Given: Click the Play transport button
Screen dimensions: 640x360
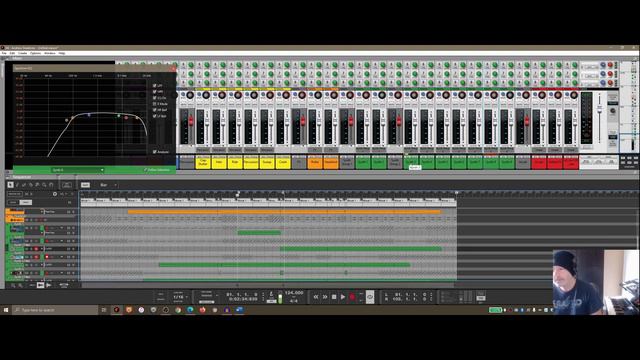Looking at the screenshot, I should tap(343, 297).
